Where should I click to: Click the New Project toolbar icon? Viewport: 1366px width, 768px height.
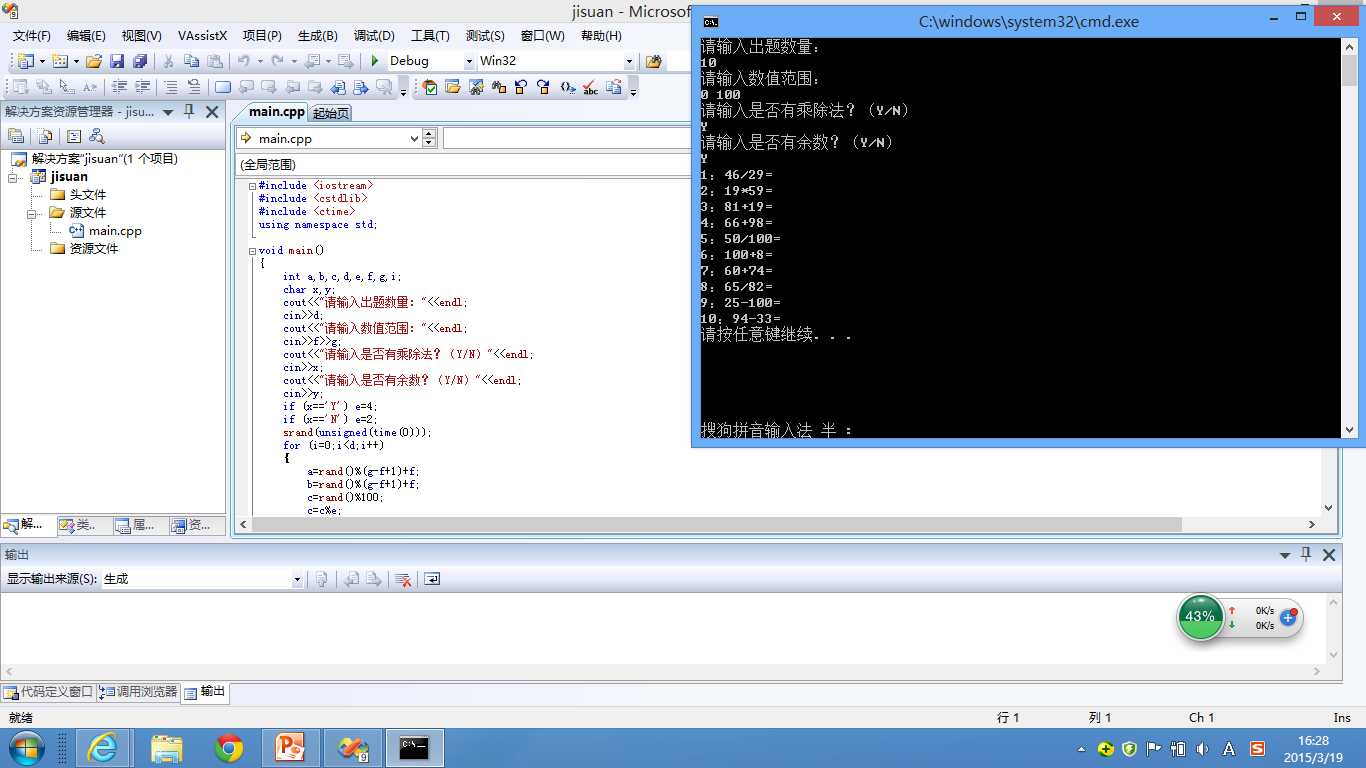(x=25, y=61)
